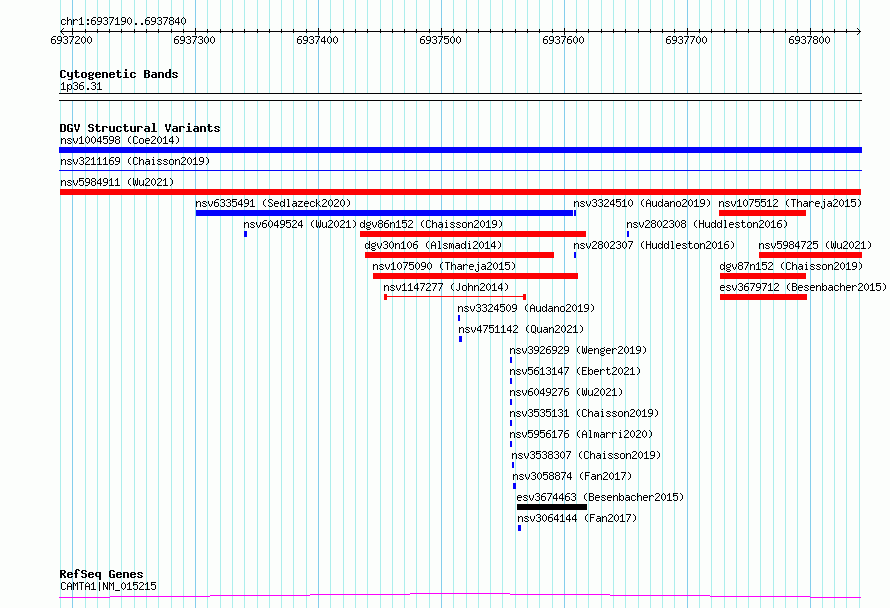Screen dimensions: 890x608
Task: Click ruler position 6937400
Action: 317,40
